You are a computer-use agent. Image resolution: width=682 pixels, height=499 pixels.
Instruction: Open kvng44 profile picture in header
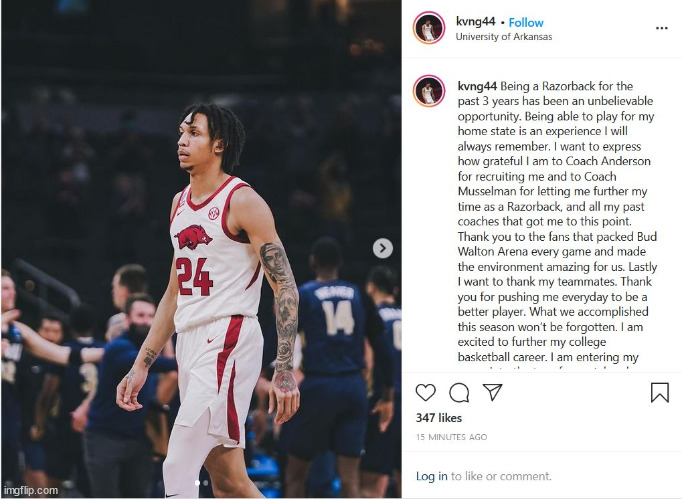pyautogui.click(x=429, y=28)
